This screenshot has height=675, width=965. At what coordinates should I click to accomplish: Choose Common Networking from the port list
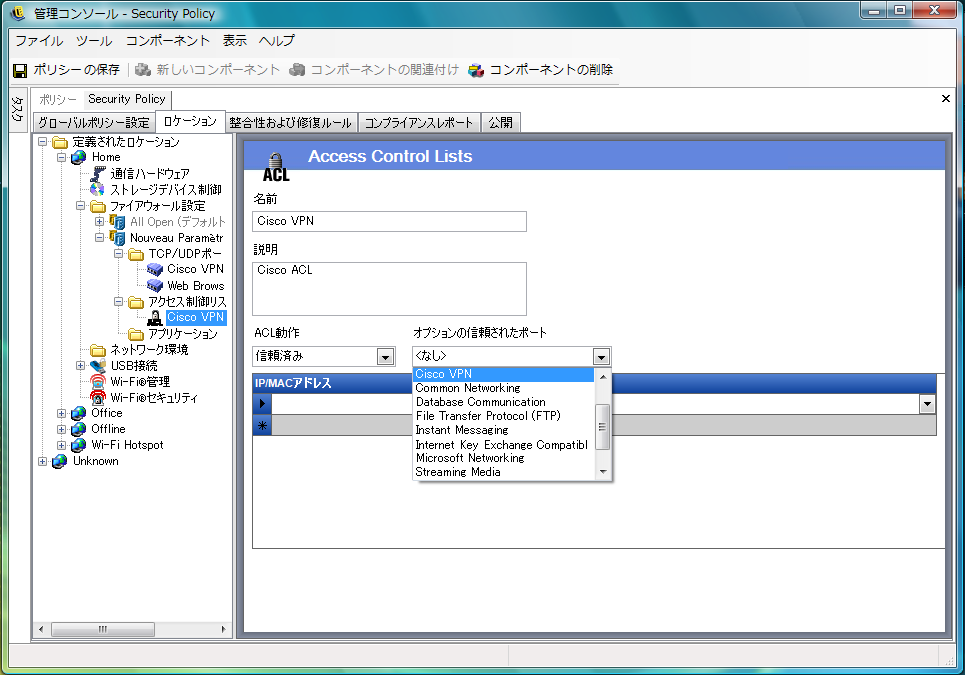tap(503, 388)
